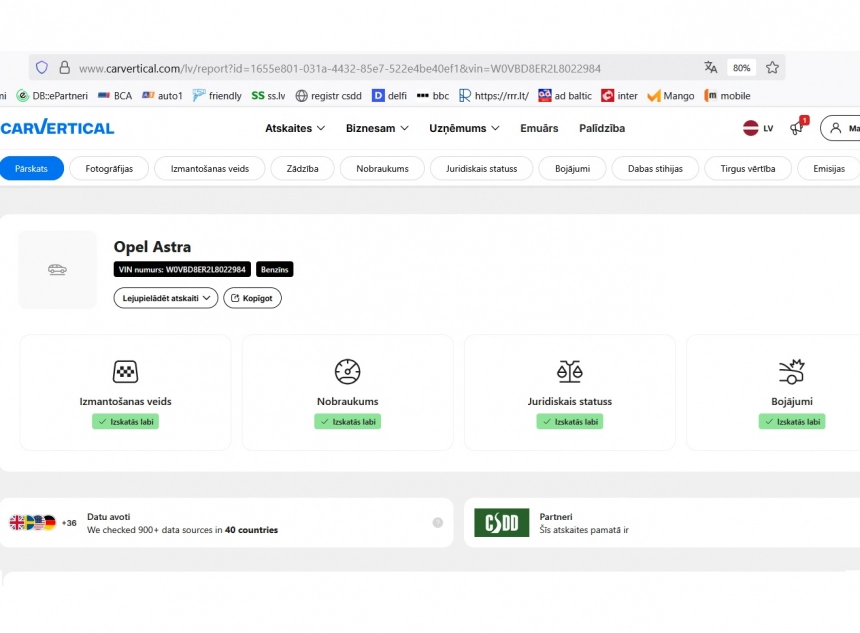Click the CSDD partner logo
Screen dimensions: 860x633
coord(502,523)
